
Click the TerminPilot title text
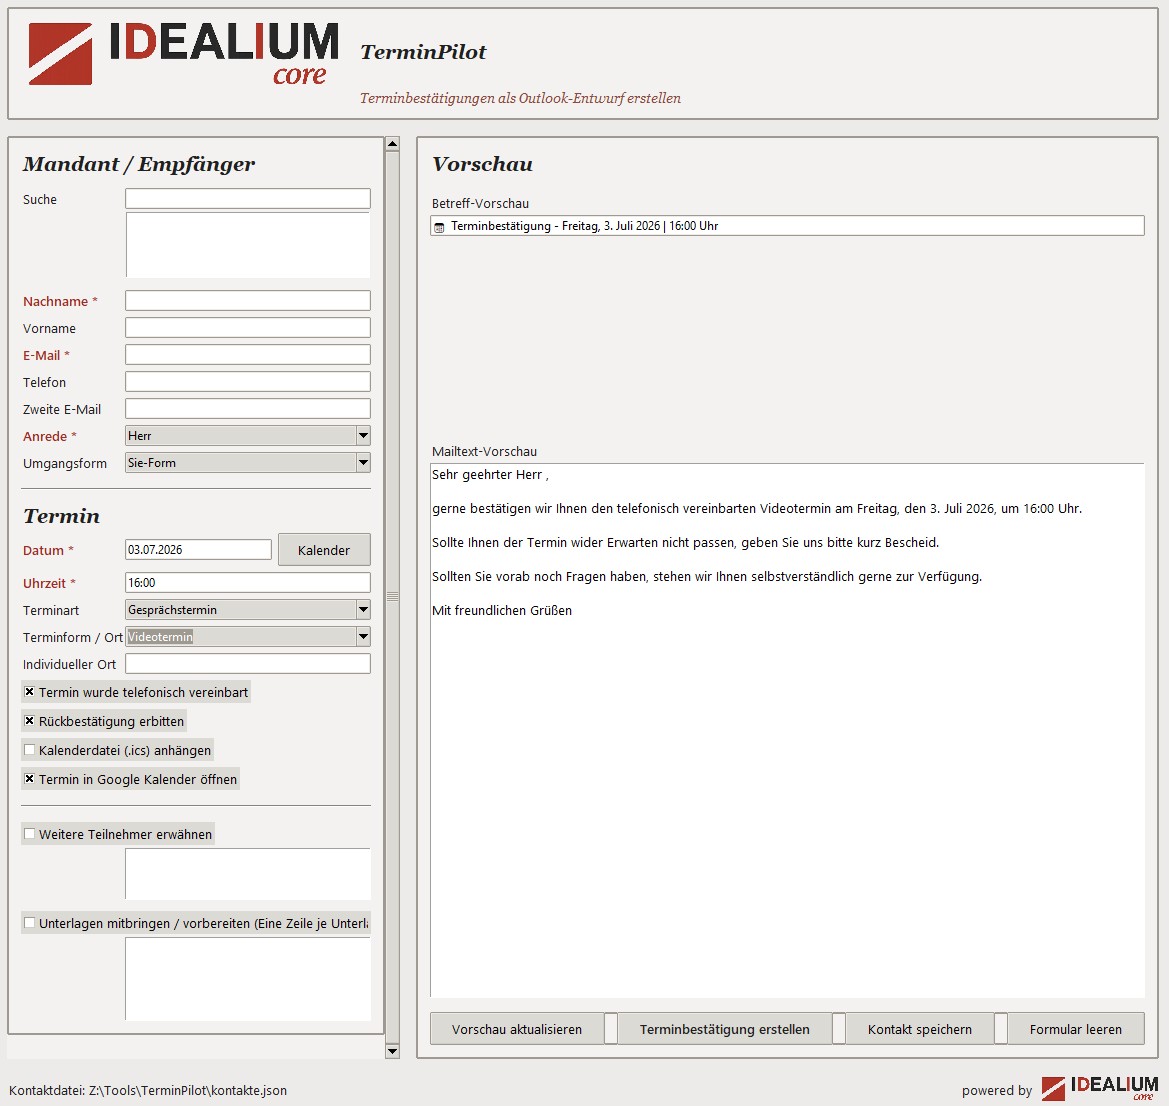coord(423,51)
